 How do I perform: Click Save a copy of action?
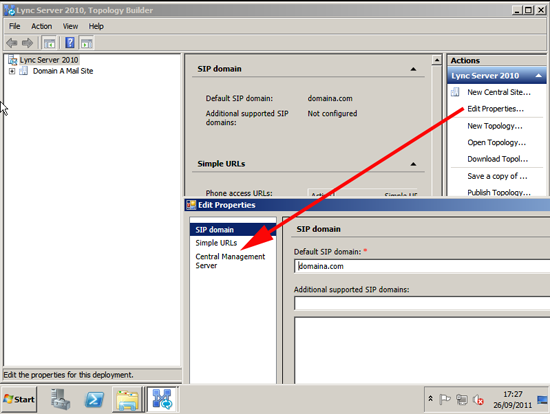(x=497, y=176)
